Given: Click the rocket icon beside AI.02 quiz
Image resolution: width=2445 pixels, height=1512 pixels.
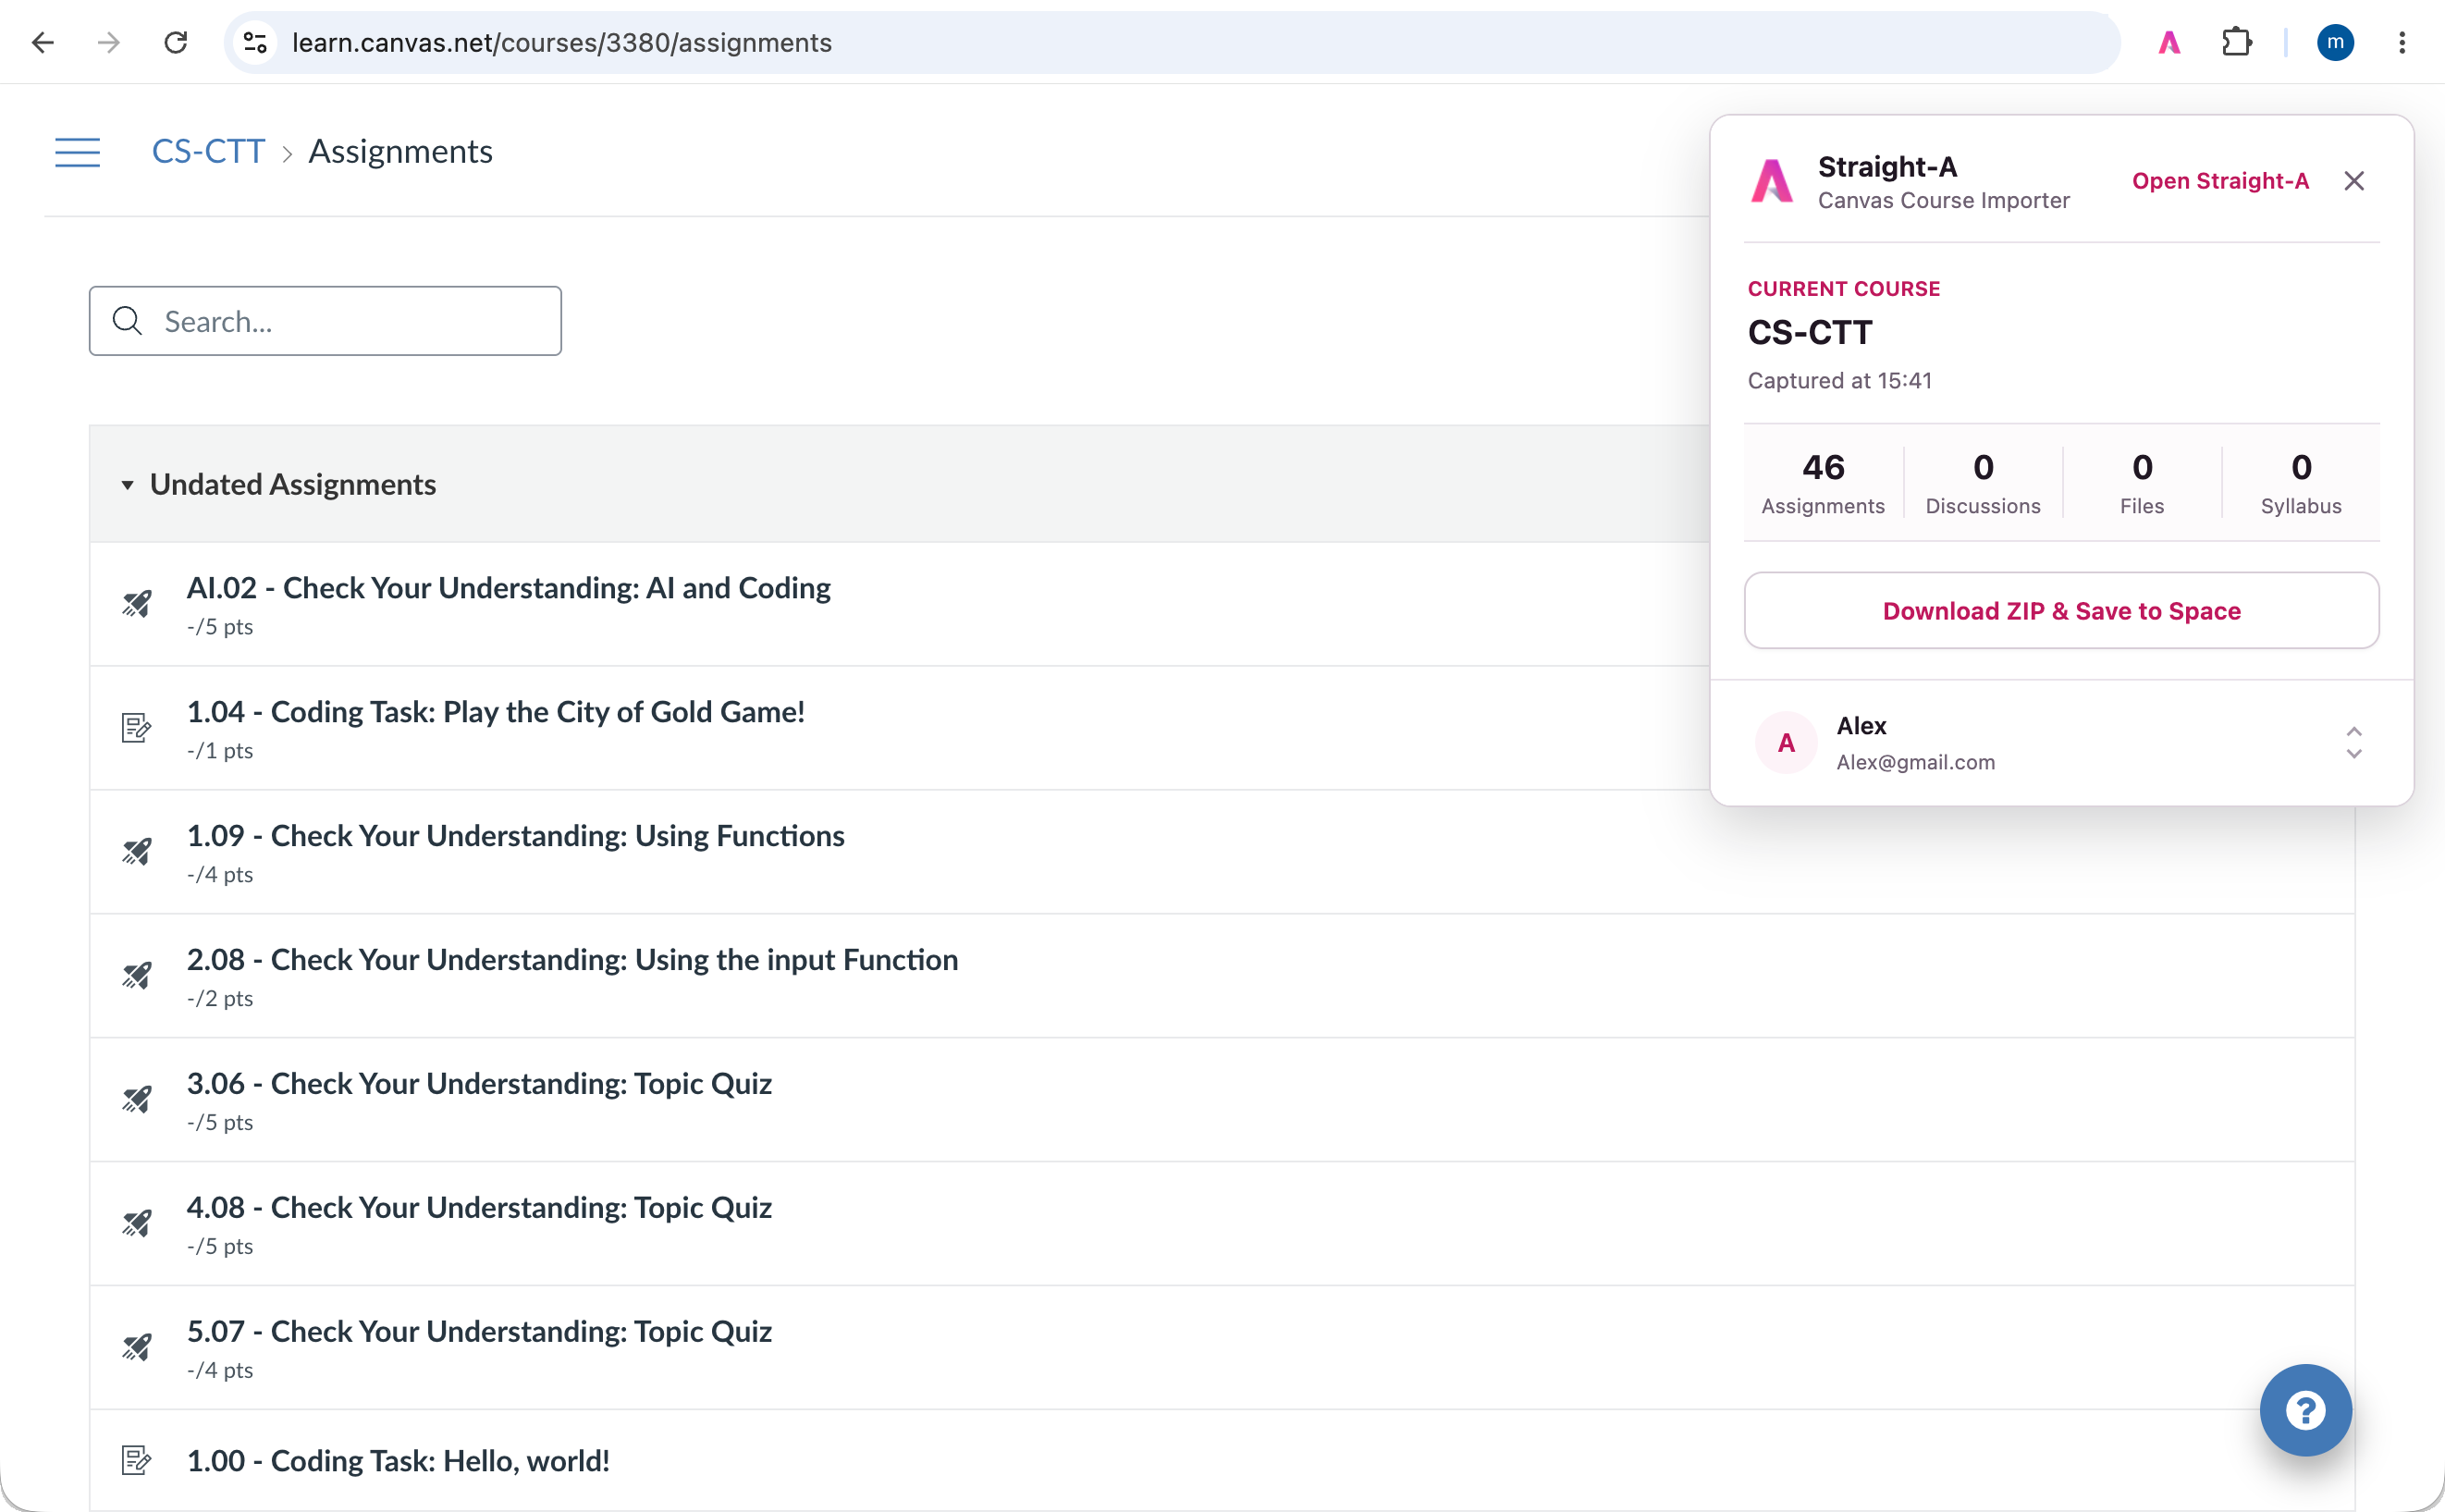Looking at the screenshot, I should pyautogui.click(x=136, y=604).
